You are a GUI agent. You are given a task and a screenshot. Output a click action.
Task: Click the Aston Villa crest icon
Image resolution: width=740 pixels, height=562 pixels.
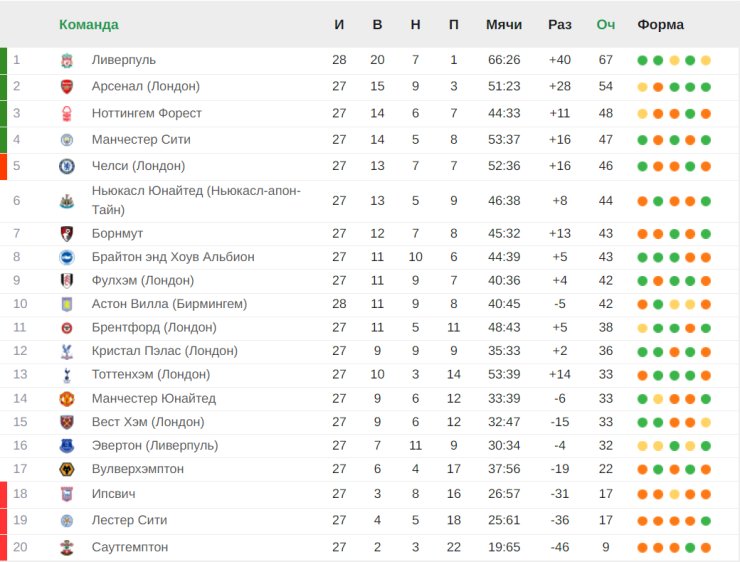tap(67, 304)
